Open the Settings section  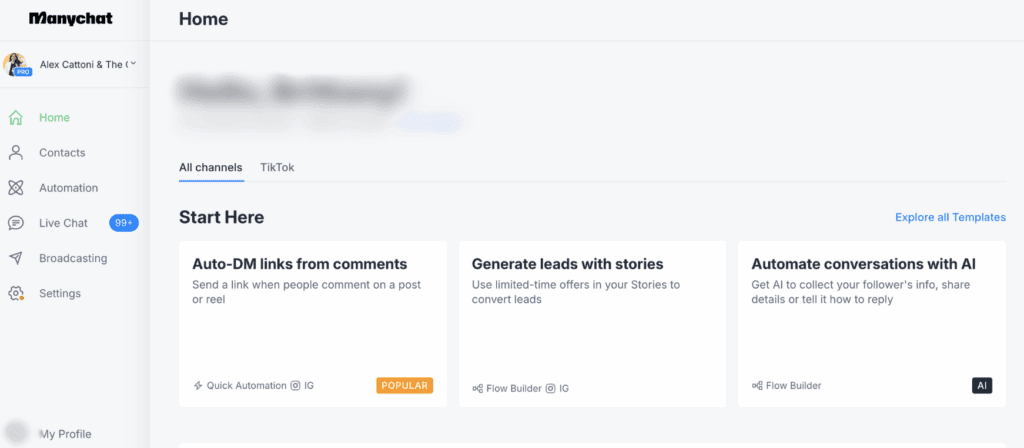[60, 294]
